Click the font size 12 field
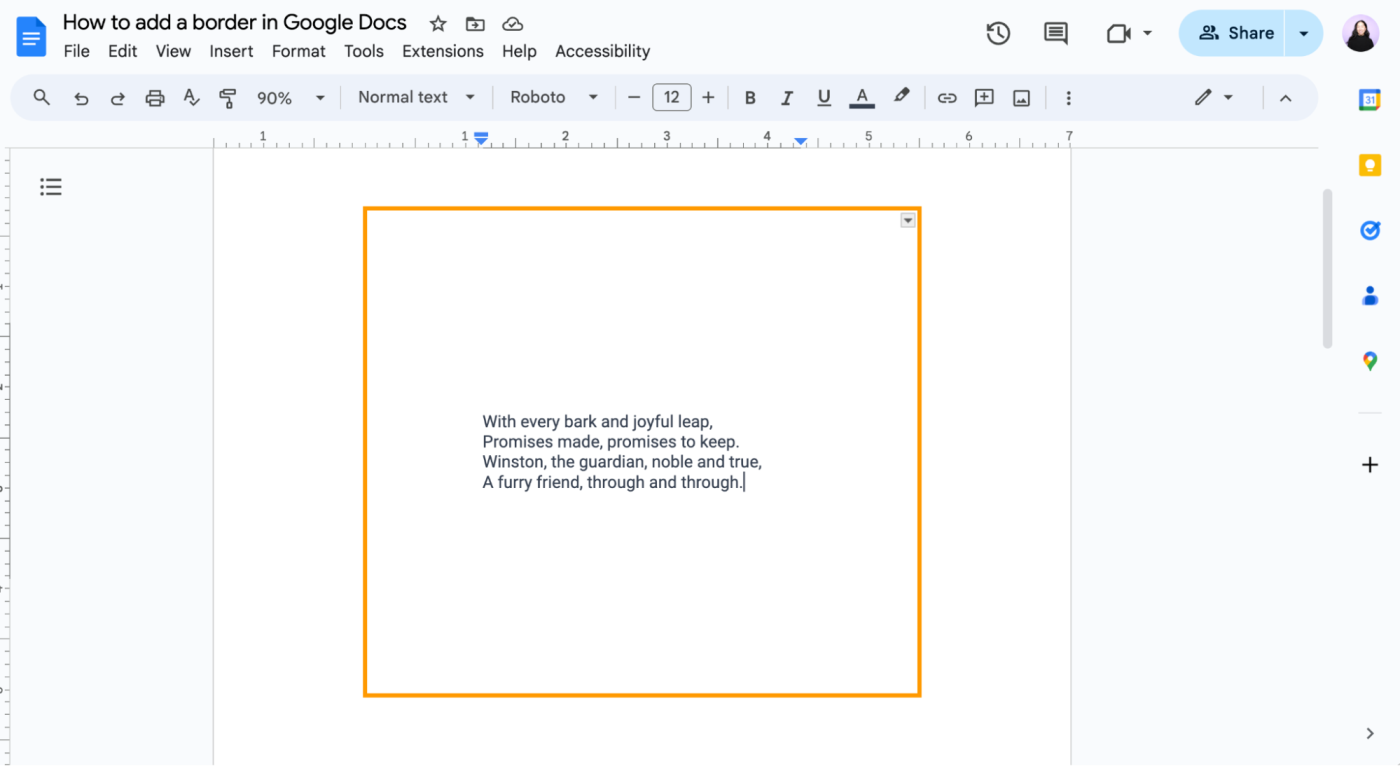This screenshot has width=1400, height=766. click(x=671, y=98)
